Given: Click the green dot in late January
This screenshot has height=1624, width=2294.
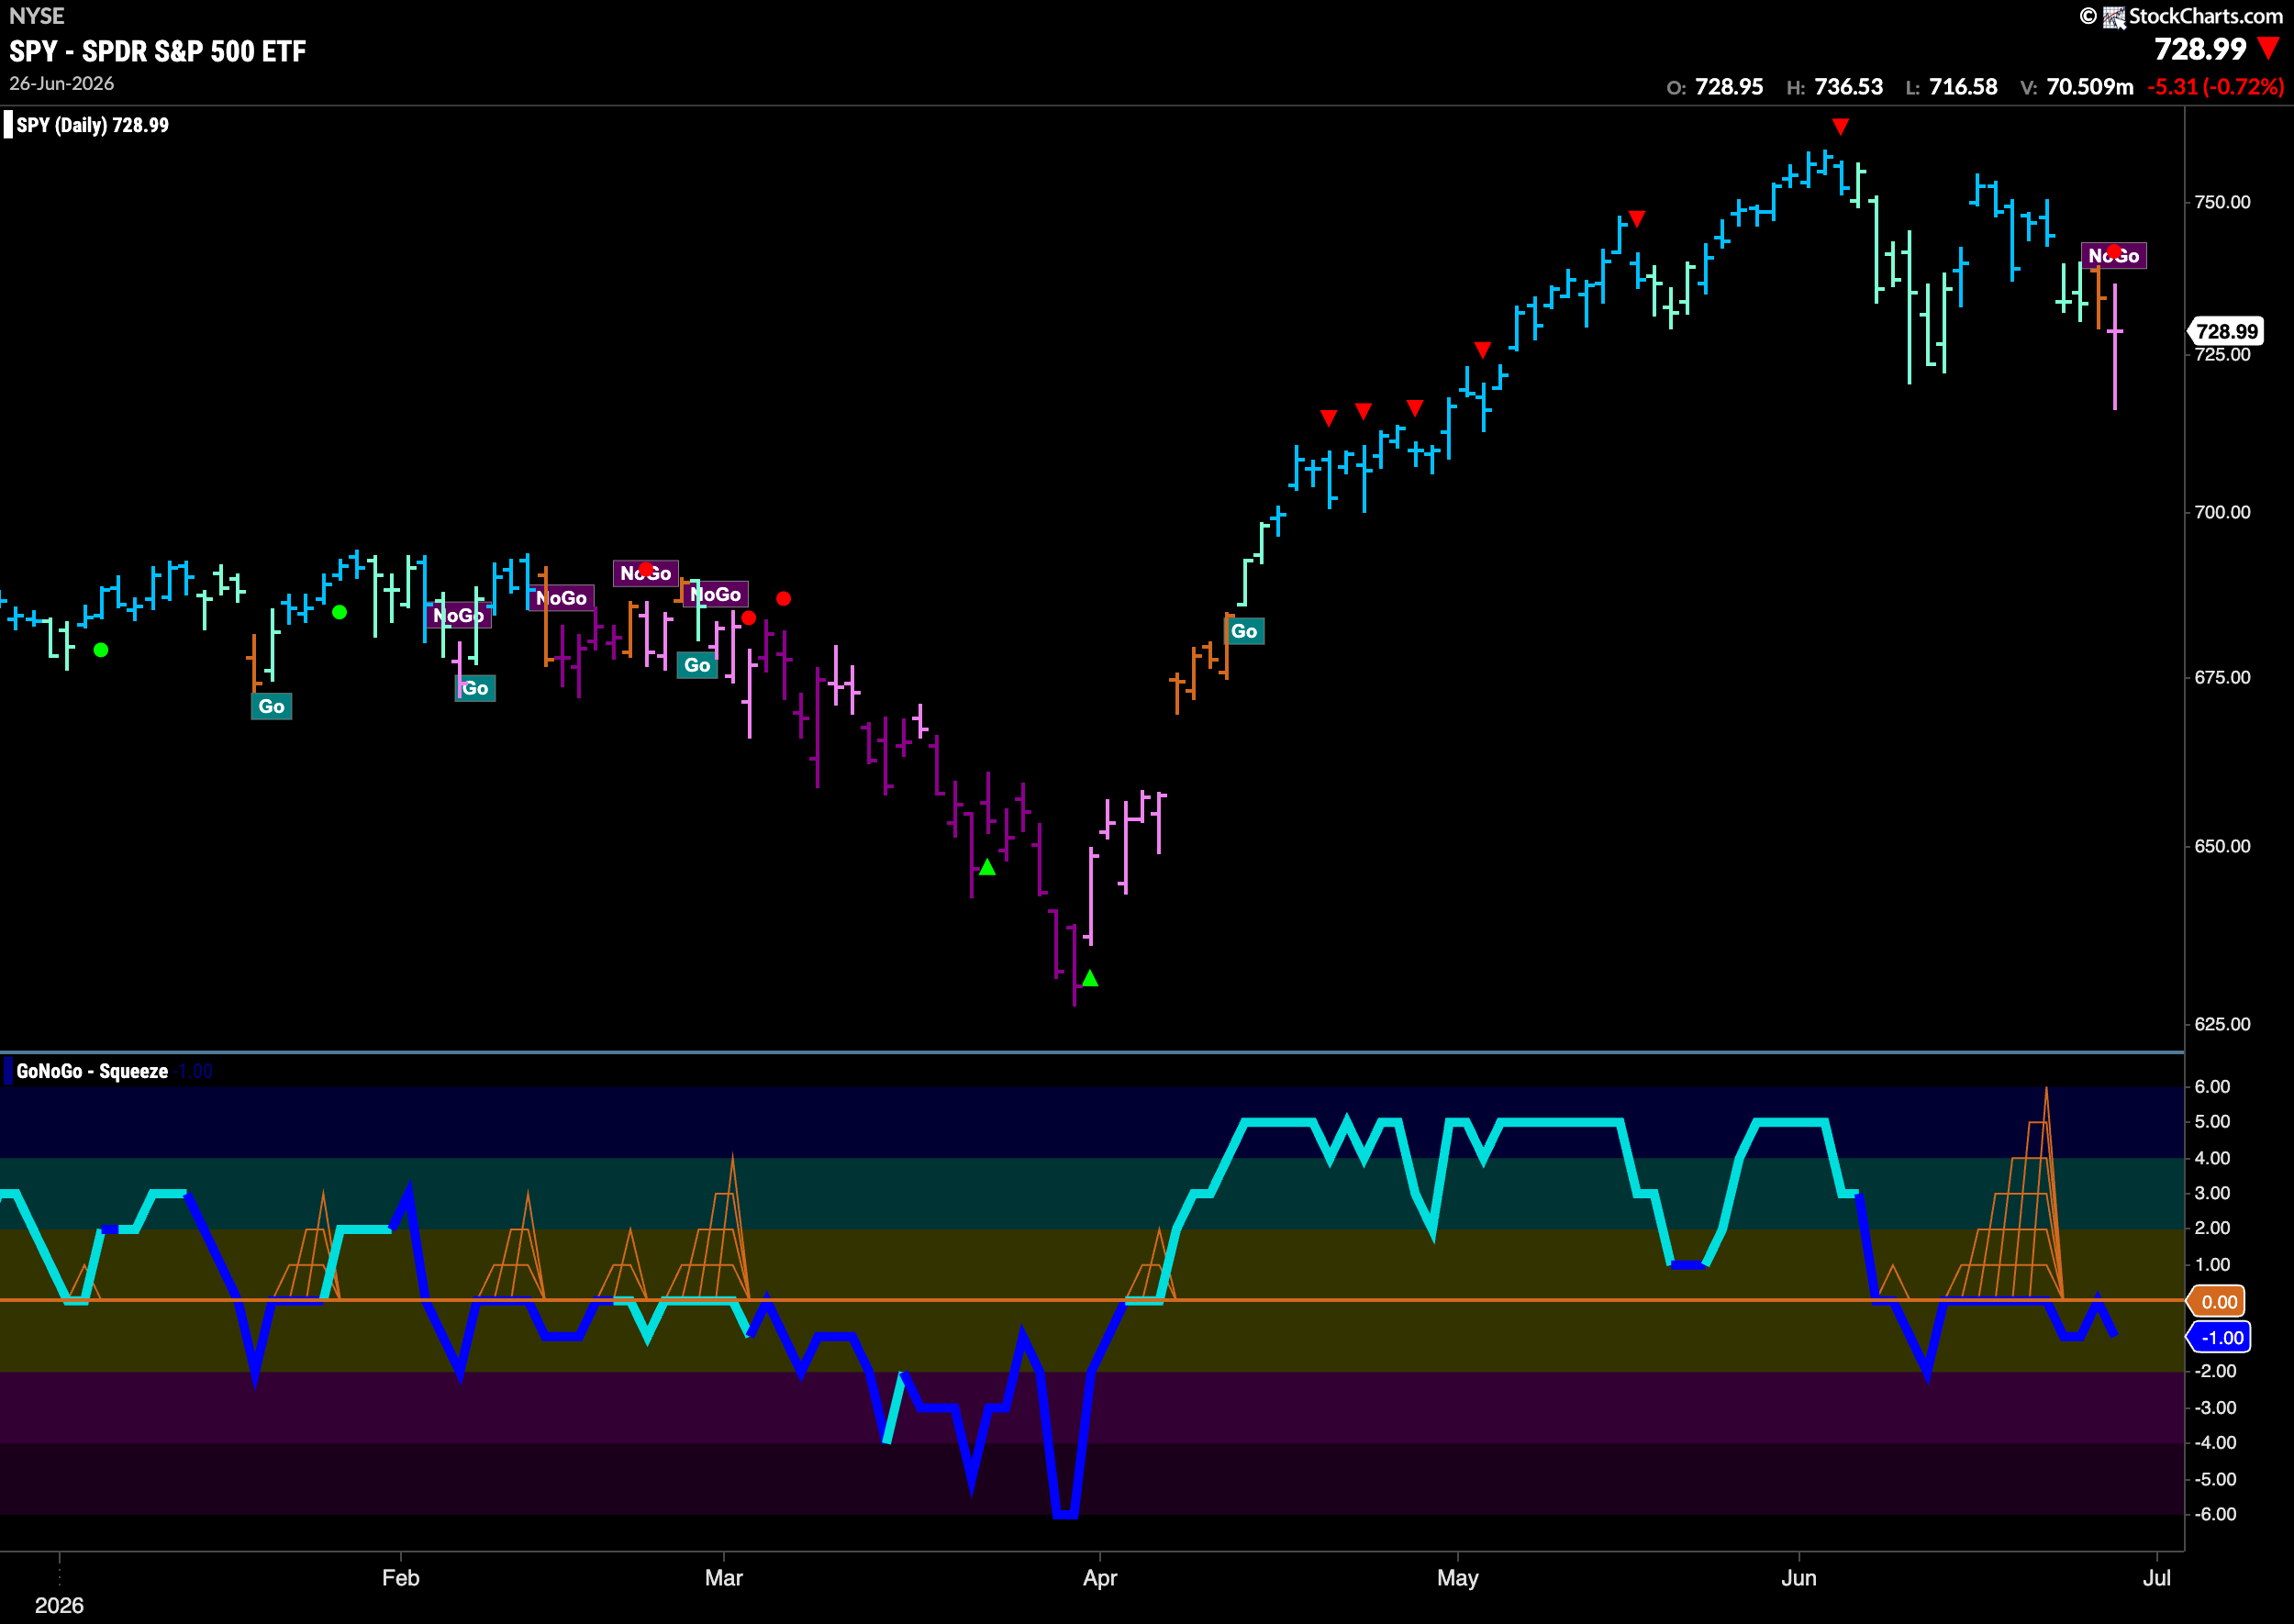Looking at the screenshot, I should click(x=340, y=612).
